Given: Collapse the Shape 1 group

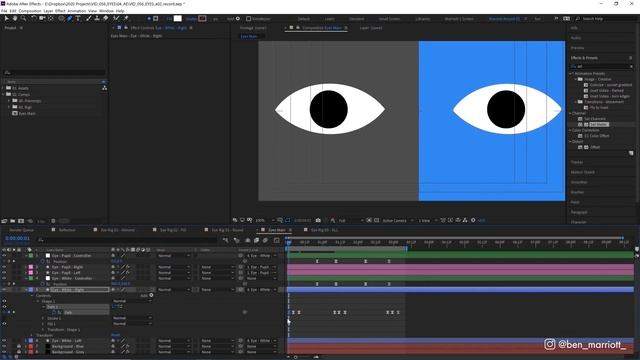Looking at the screenshot, I should tap(38, 301).
